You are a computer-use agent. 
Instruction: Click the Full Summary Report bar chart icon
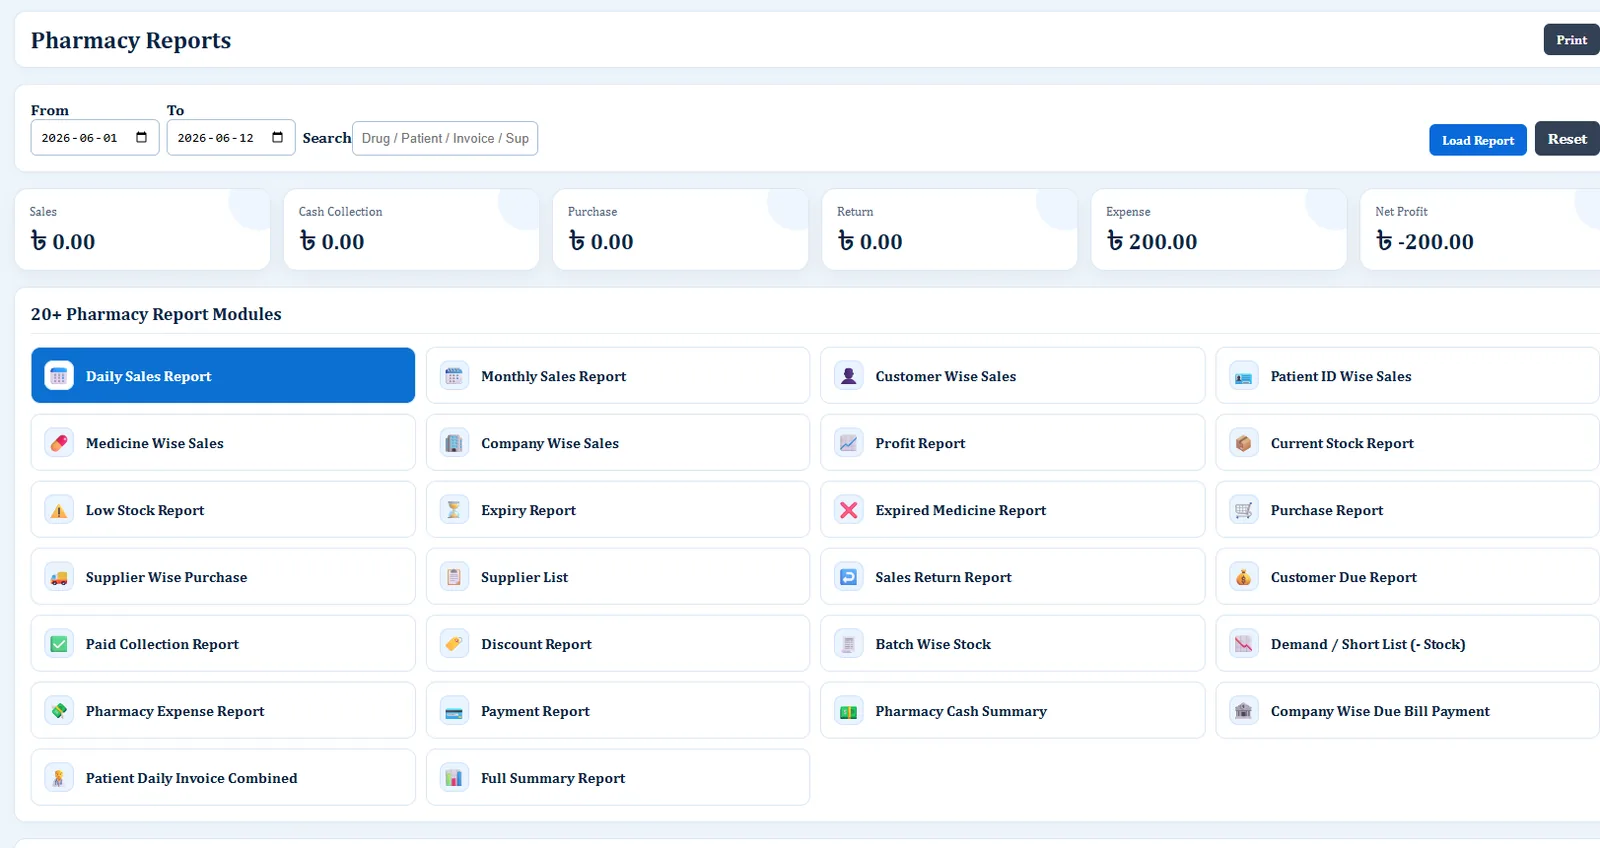click(454, 778)
